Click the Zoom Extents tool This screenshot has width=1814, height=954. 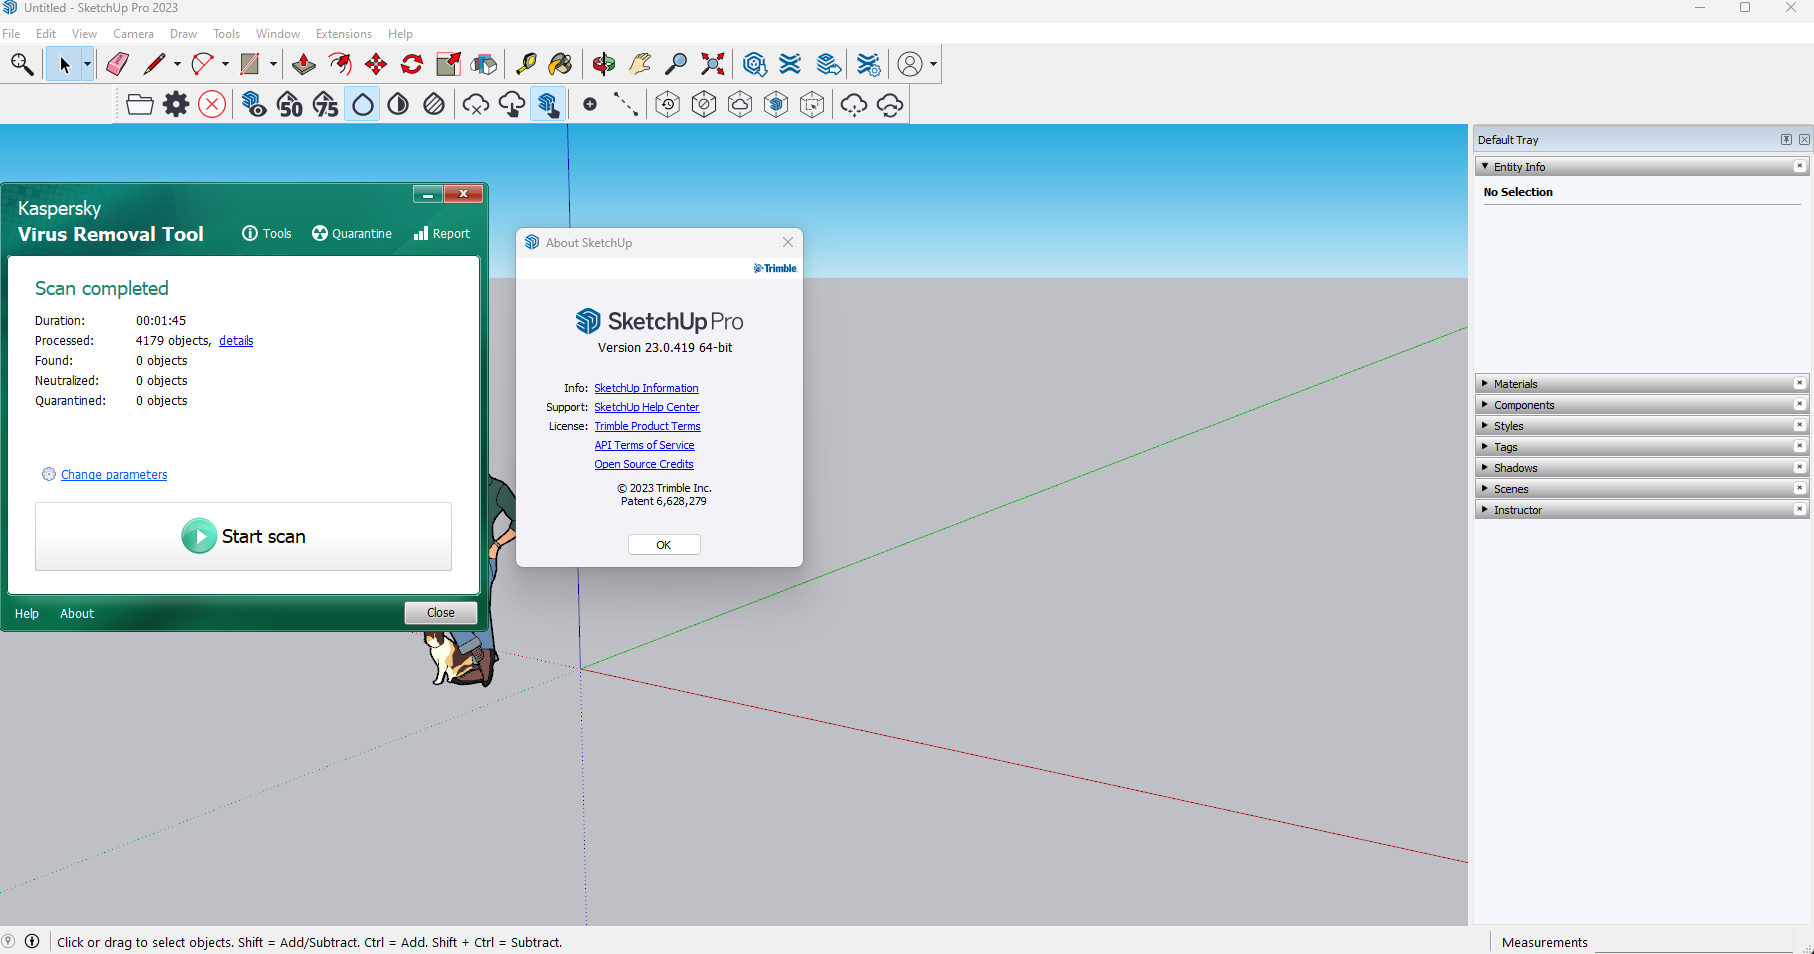point(713,65)
